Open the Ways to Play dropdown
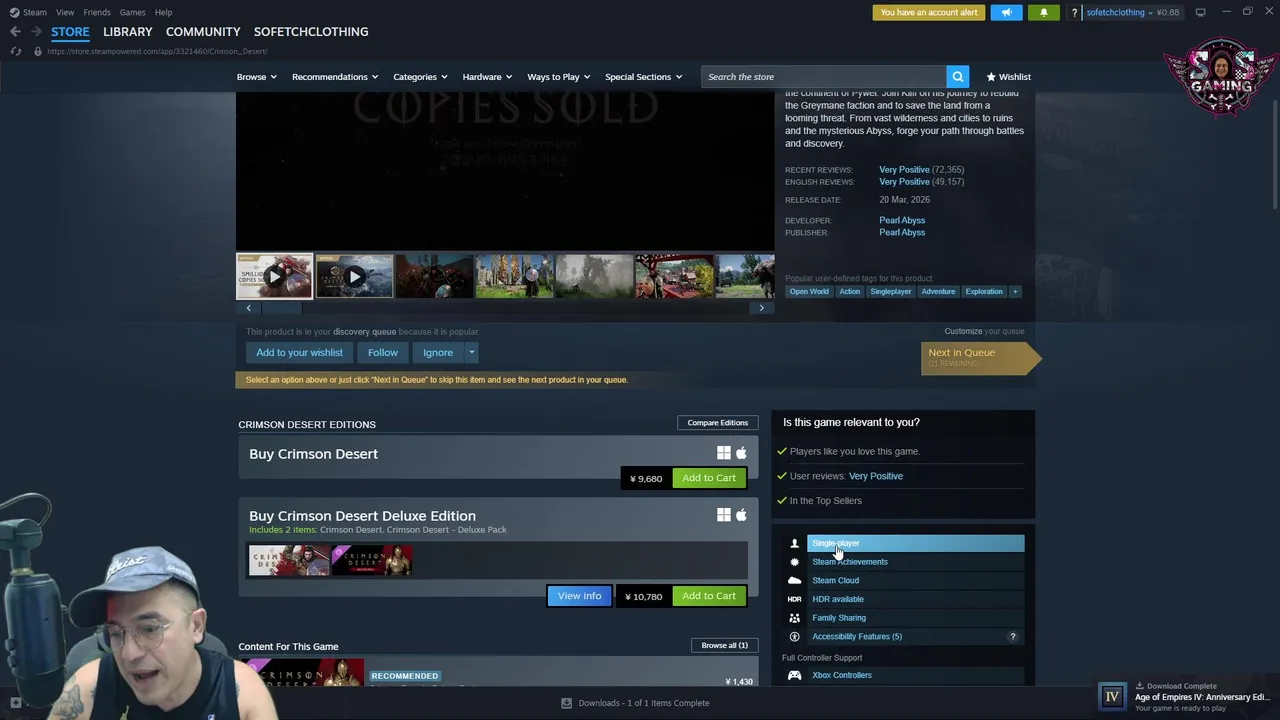The image size is (1280, 720). tap(558, 77)
